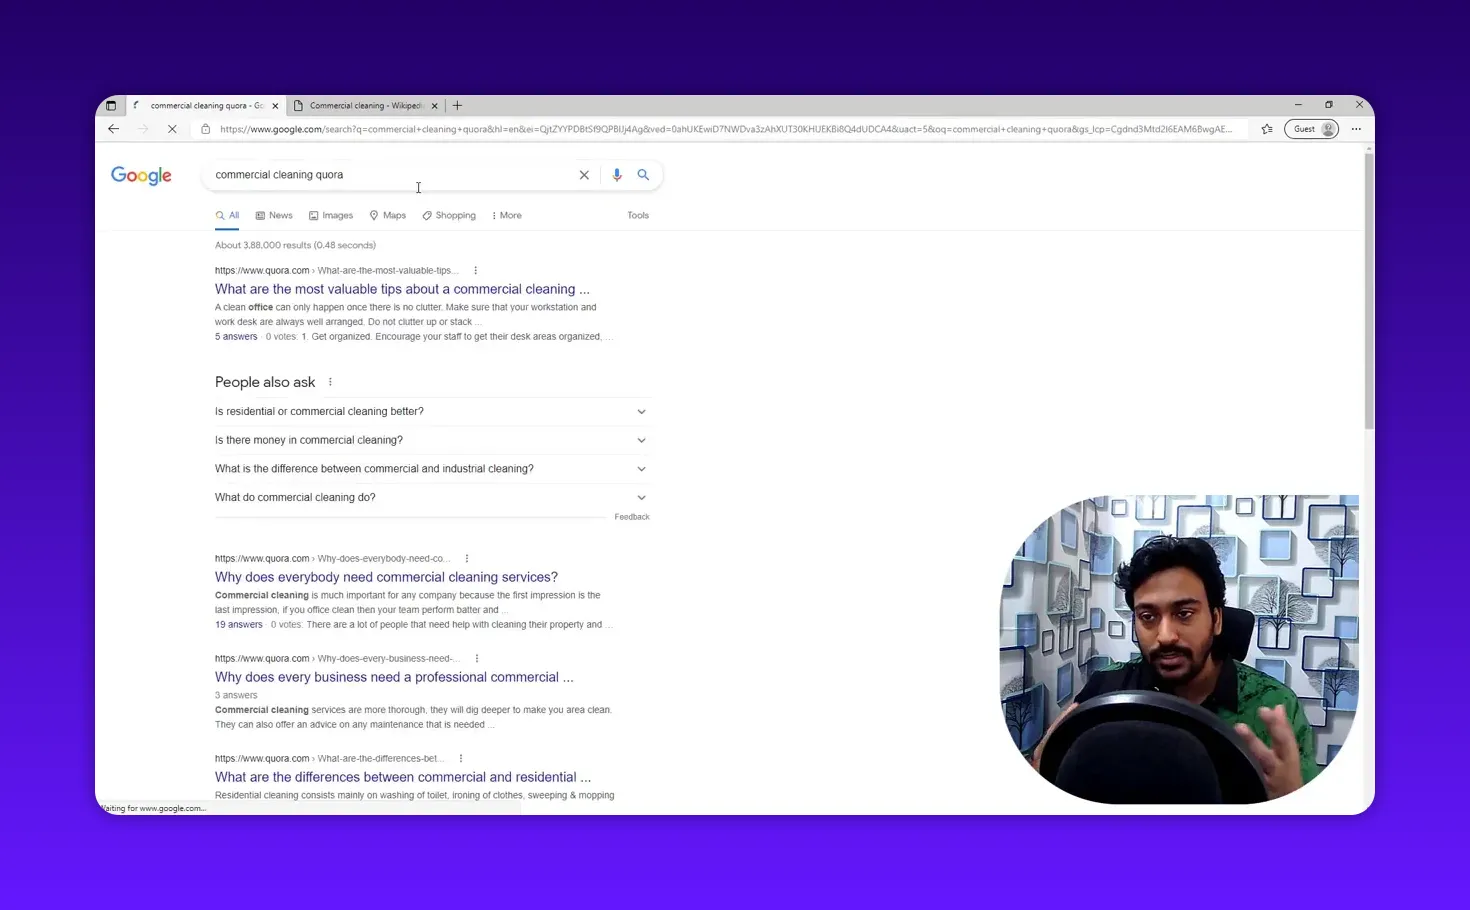
Task: Open the browser three-dot settings menu
Action: tap(1356, 128)
